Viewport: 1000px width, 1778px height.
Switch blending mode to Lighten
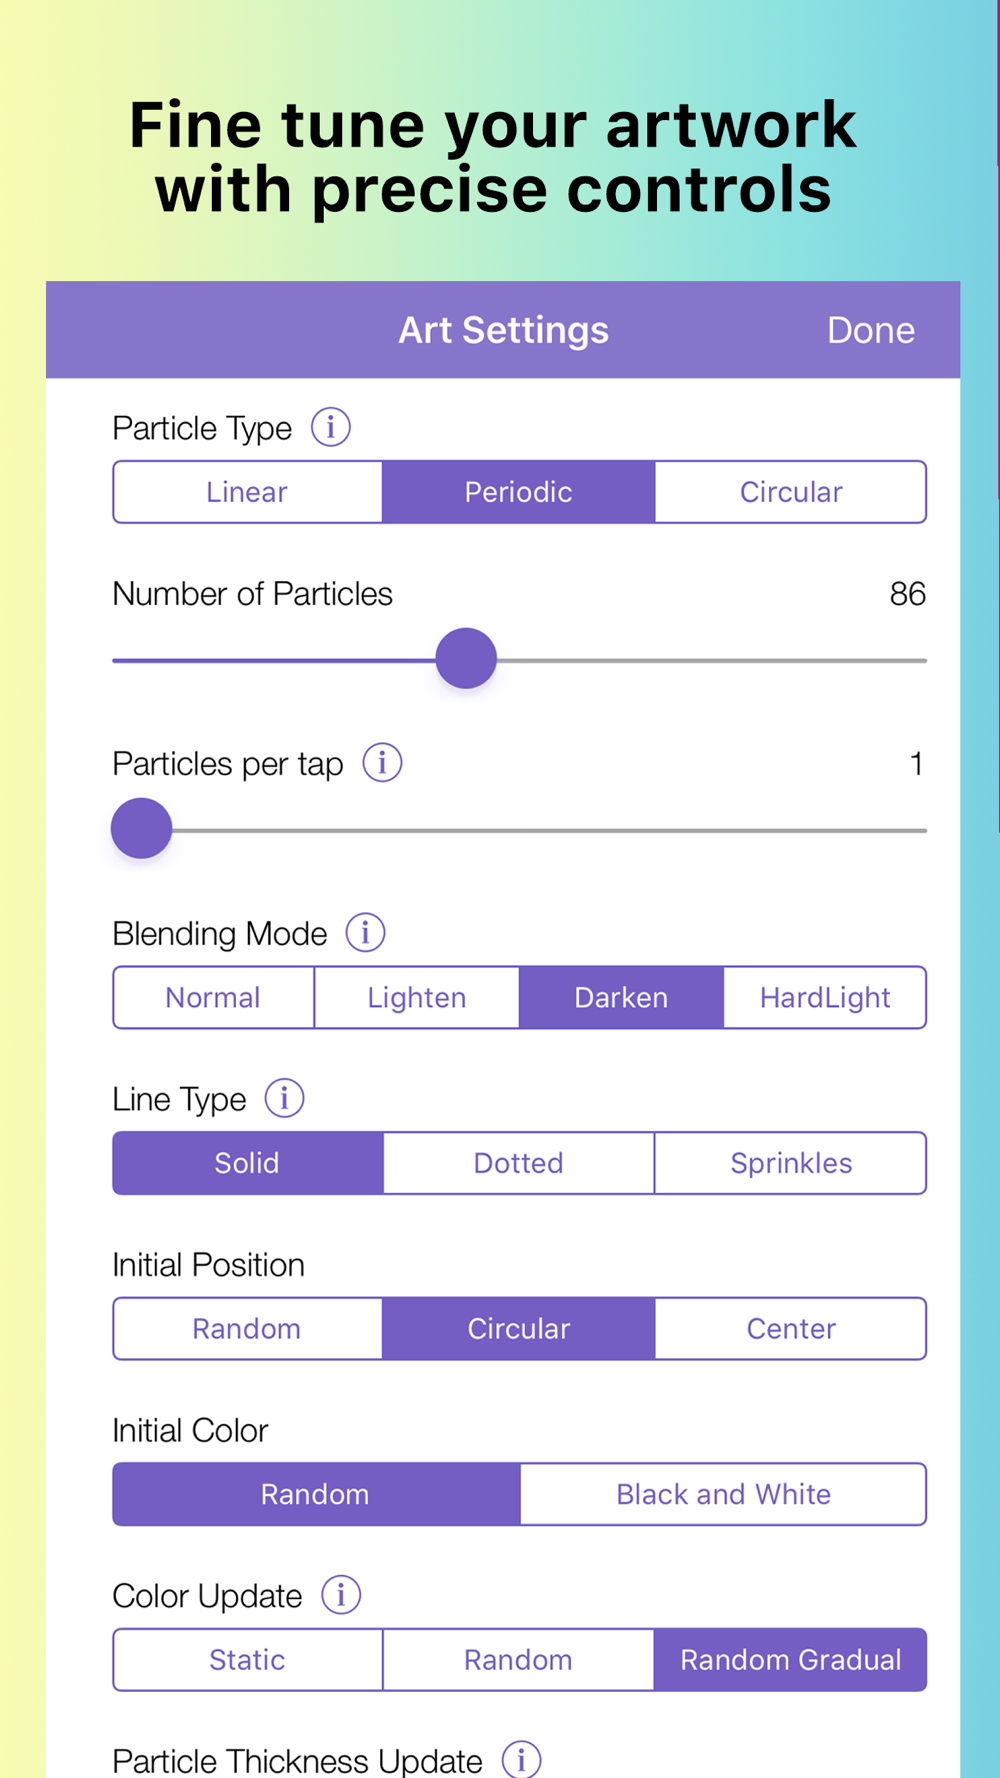point(417,997)
